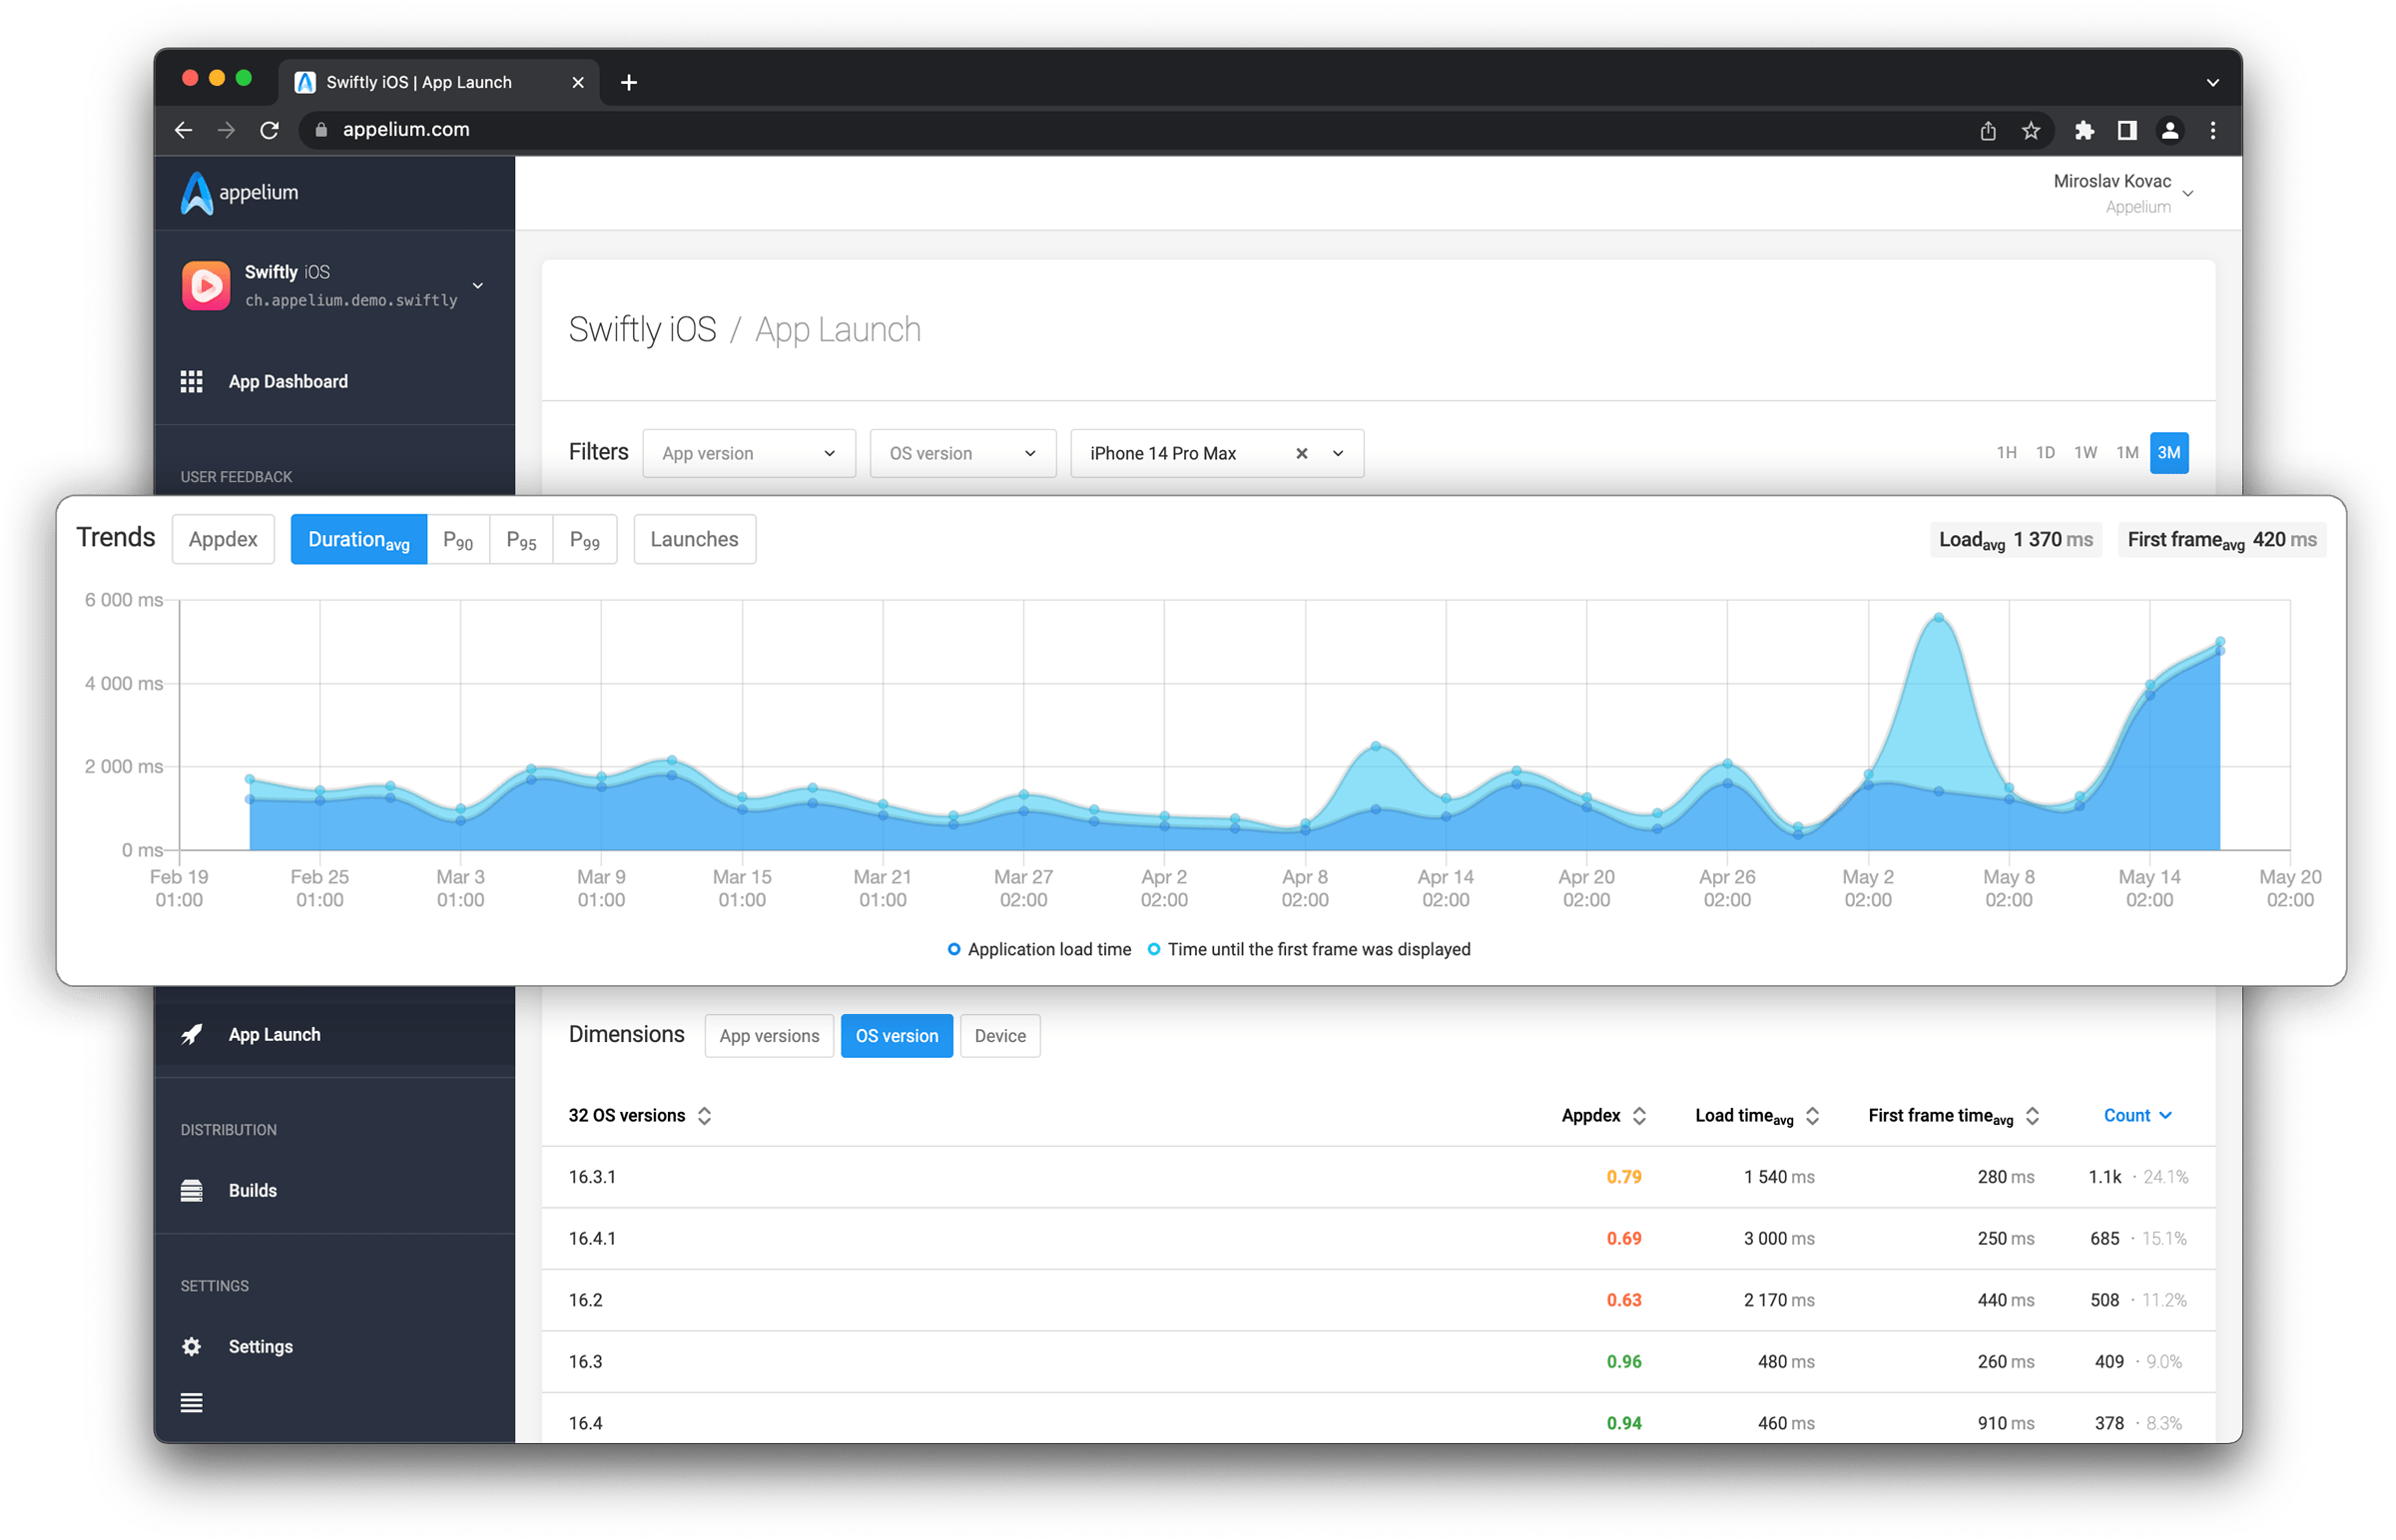The image size is (2396, 1540).
Task: Sort by 32 OS versions column
Action: coord(640,1115)
